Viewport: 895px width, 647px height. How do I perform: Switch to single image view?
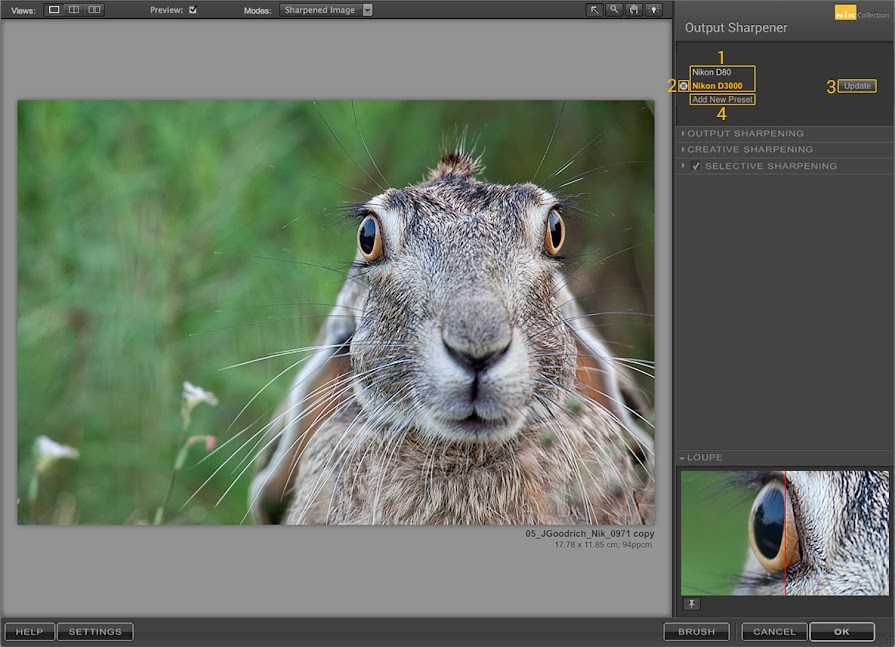[54, 9]
